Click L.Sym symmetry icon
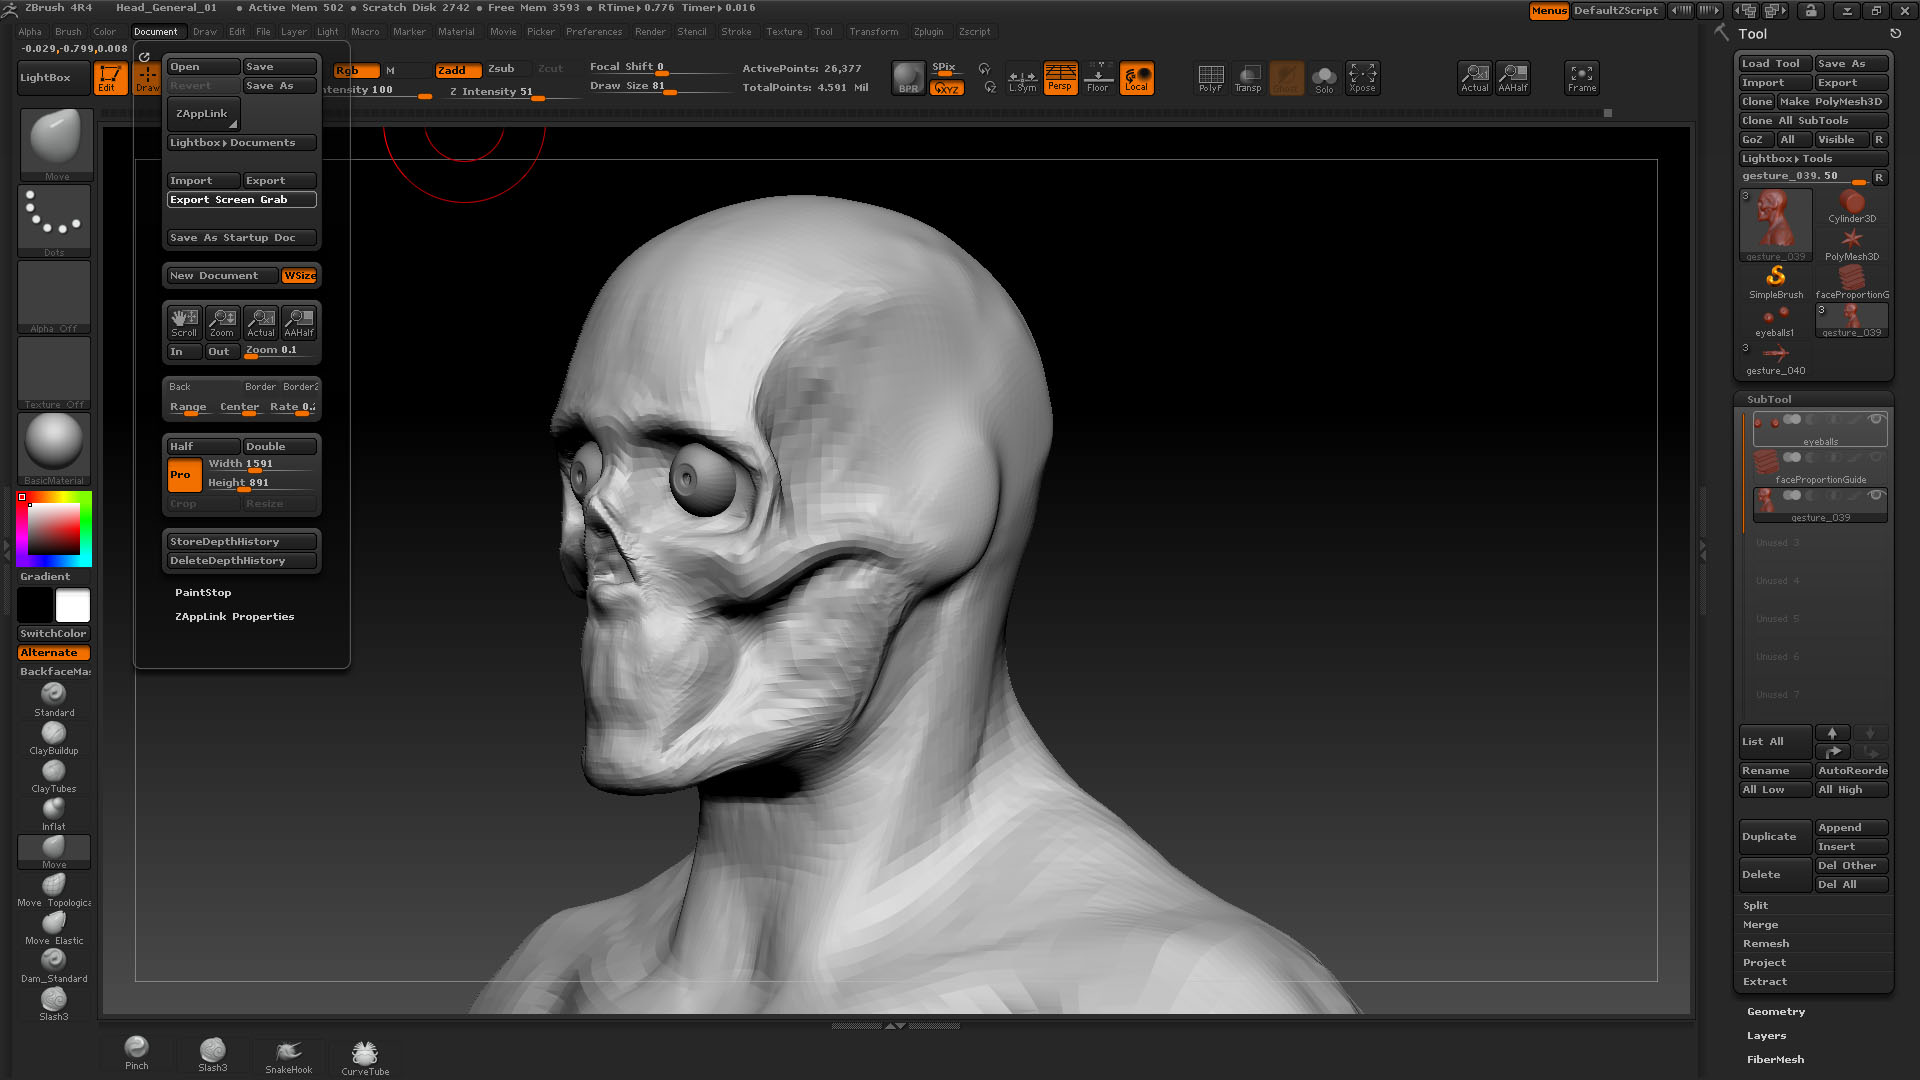Screen dimensions: 1920x1080 [1022, 78]
